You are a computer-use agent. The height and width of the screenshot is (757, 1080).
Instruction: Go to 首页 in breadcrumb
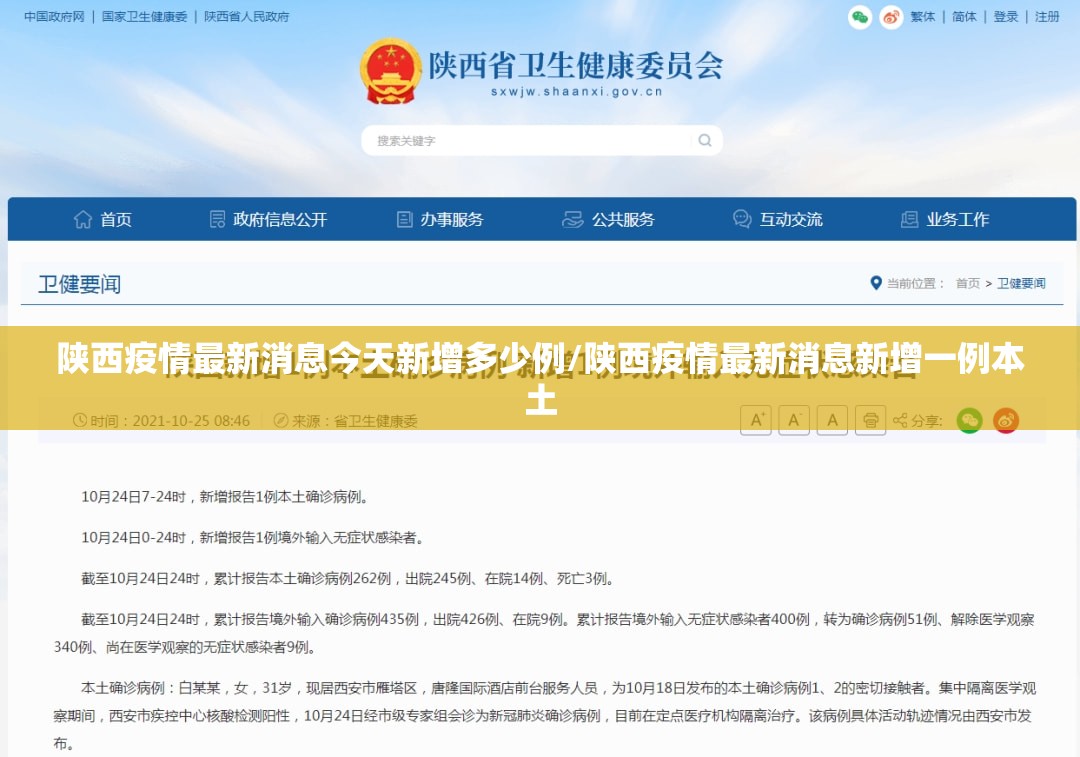[968, 283]
